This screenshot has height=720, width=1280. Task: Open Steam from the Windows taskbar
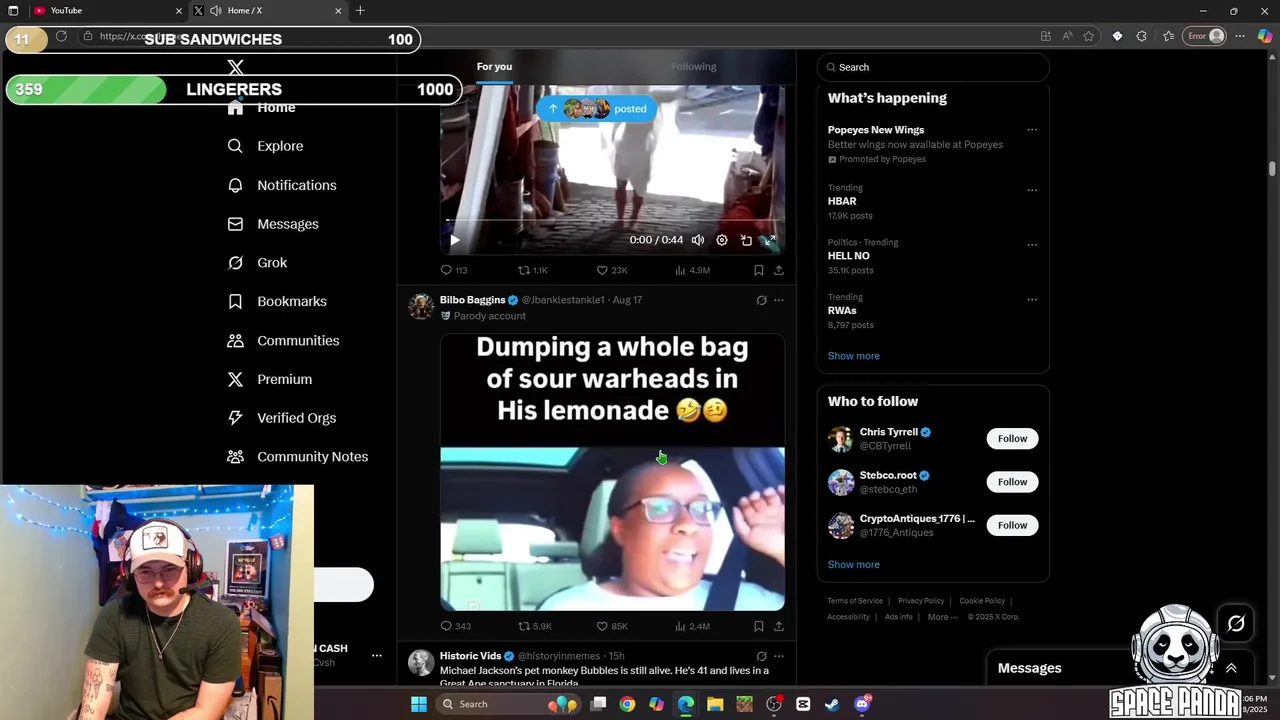[x=832, y=704]
